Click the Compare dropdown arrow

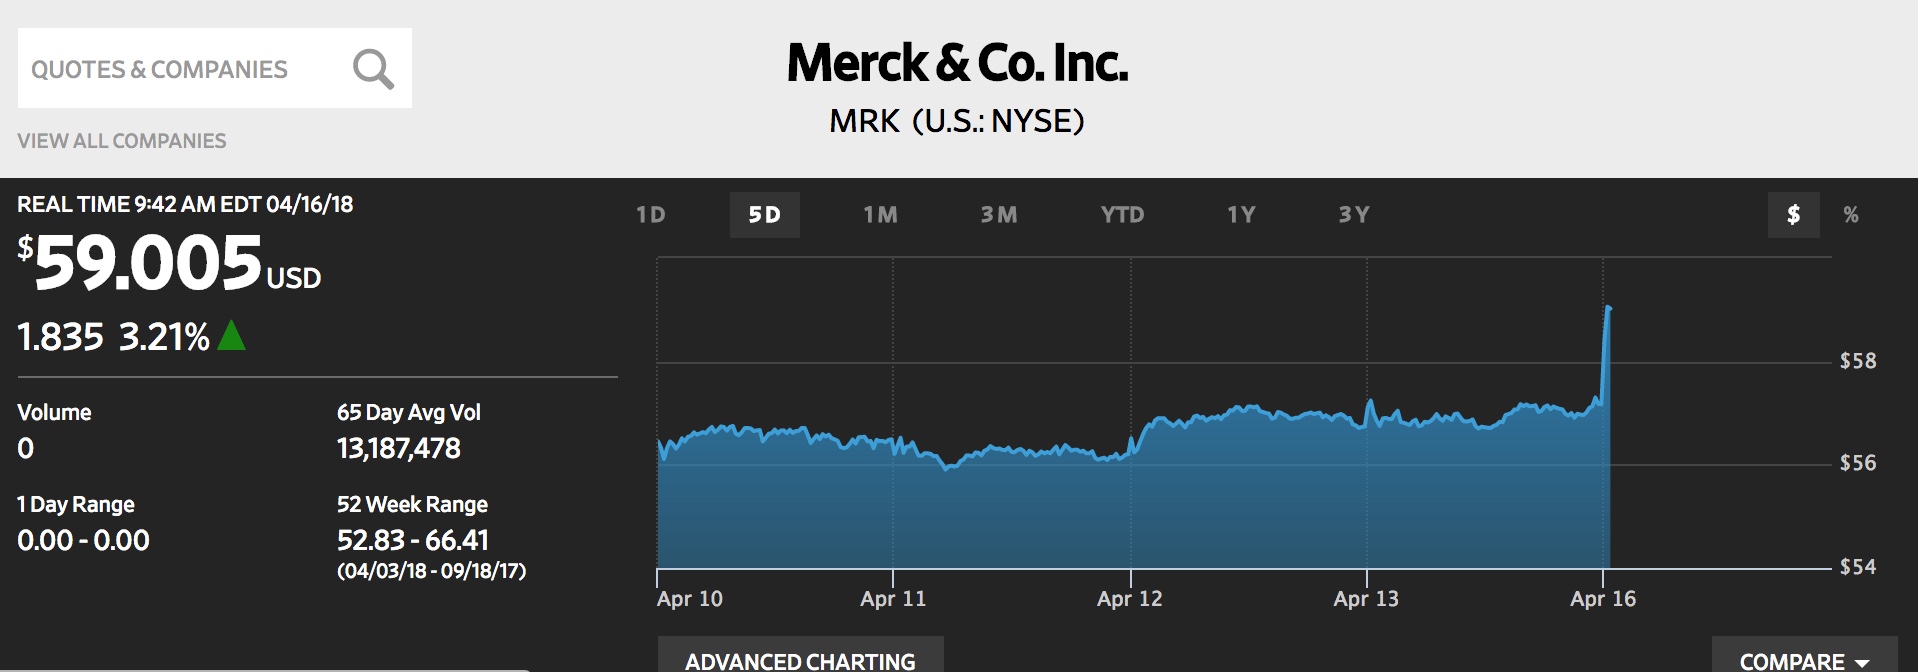tap(1862, 662)
